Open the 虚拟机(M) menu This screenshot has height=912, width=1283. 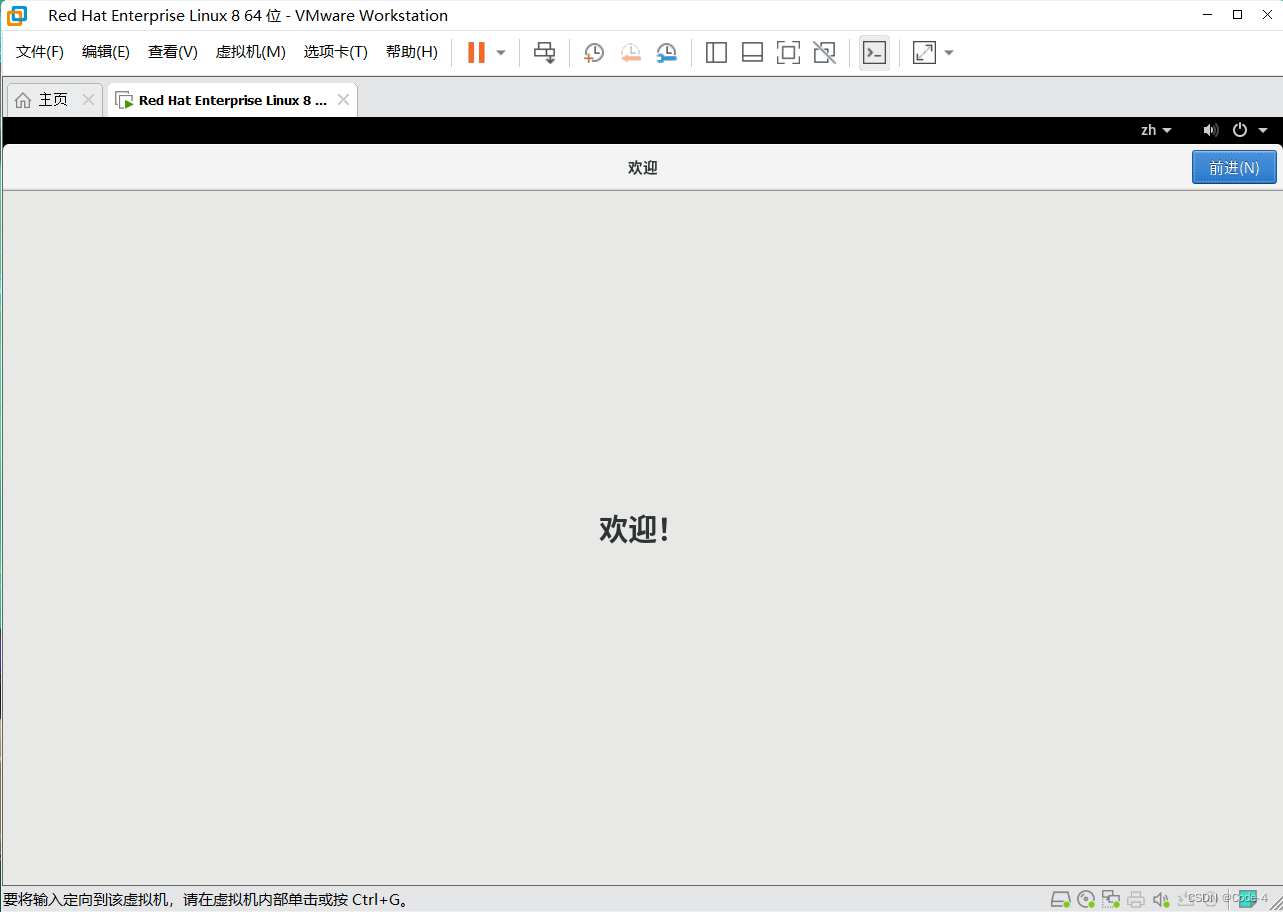[251, 52]
